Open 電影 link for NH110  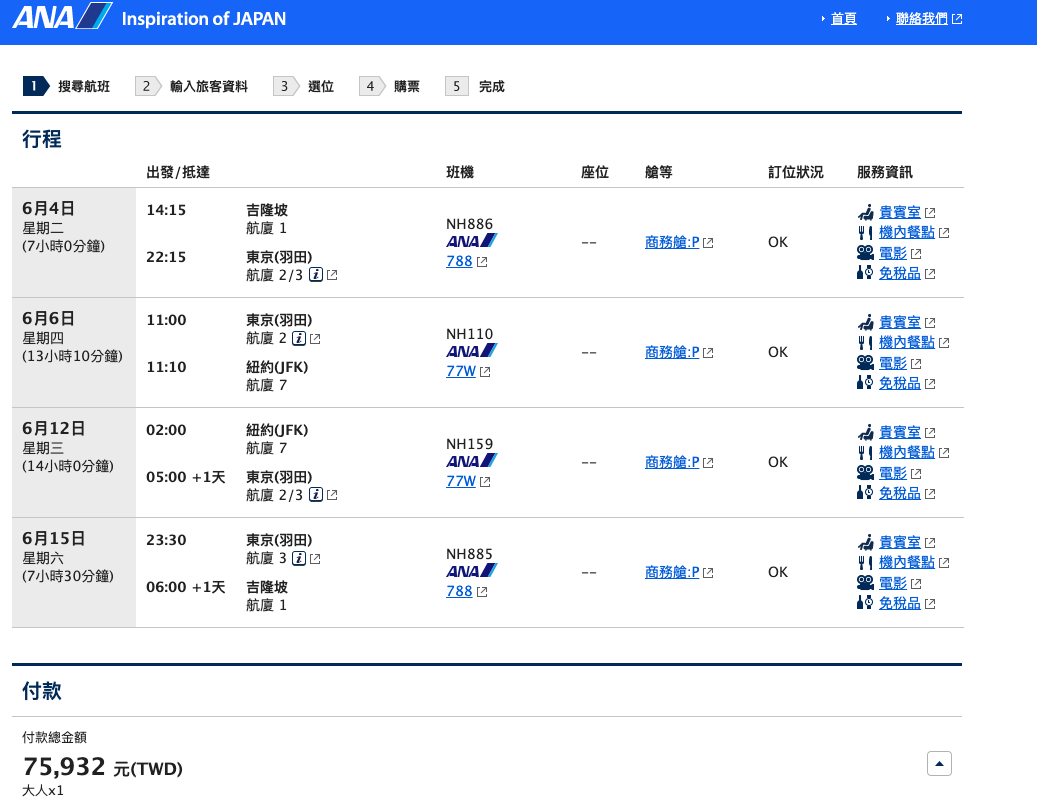(x=893, y=363)
